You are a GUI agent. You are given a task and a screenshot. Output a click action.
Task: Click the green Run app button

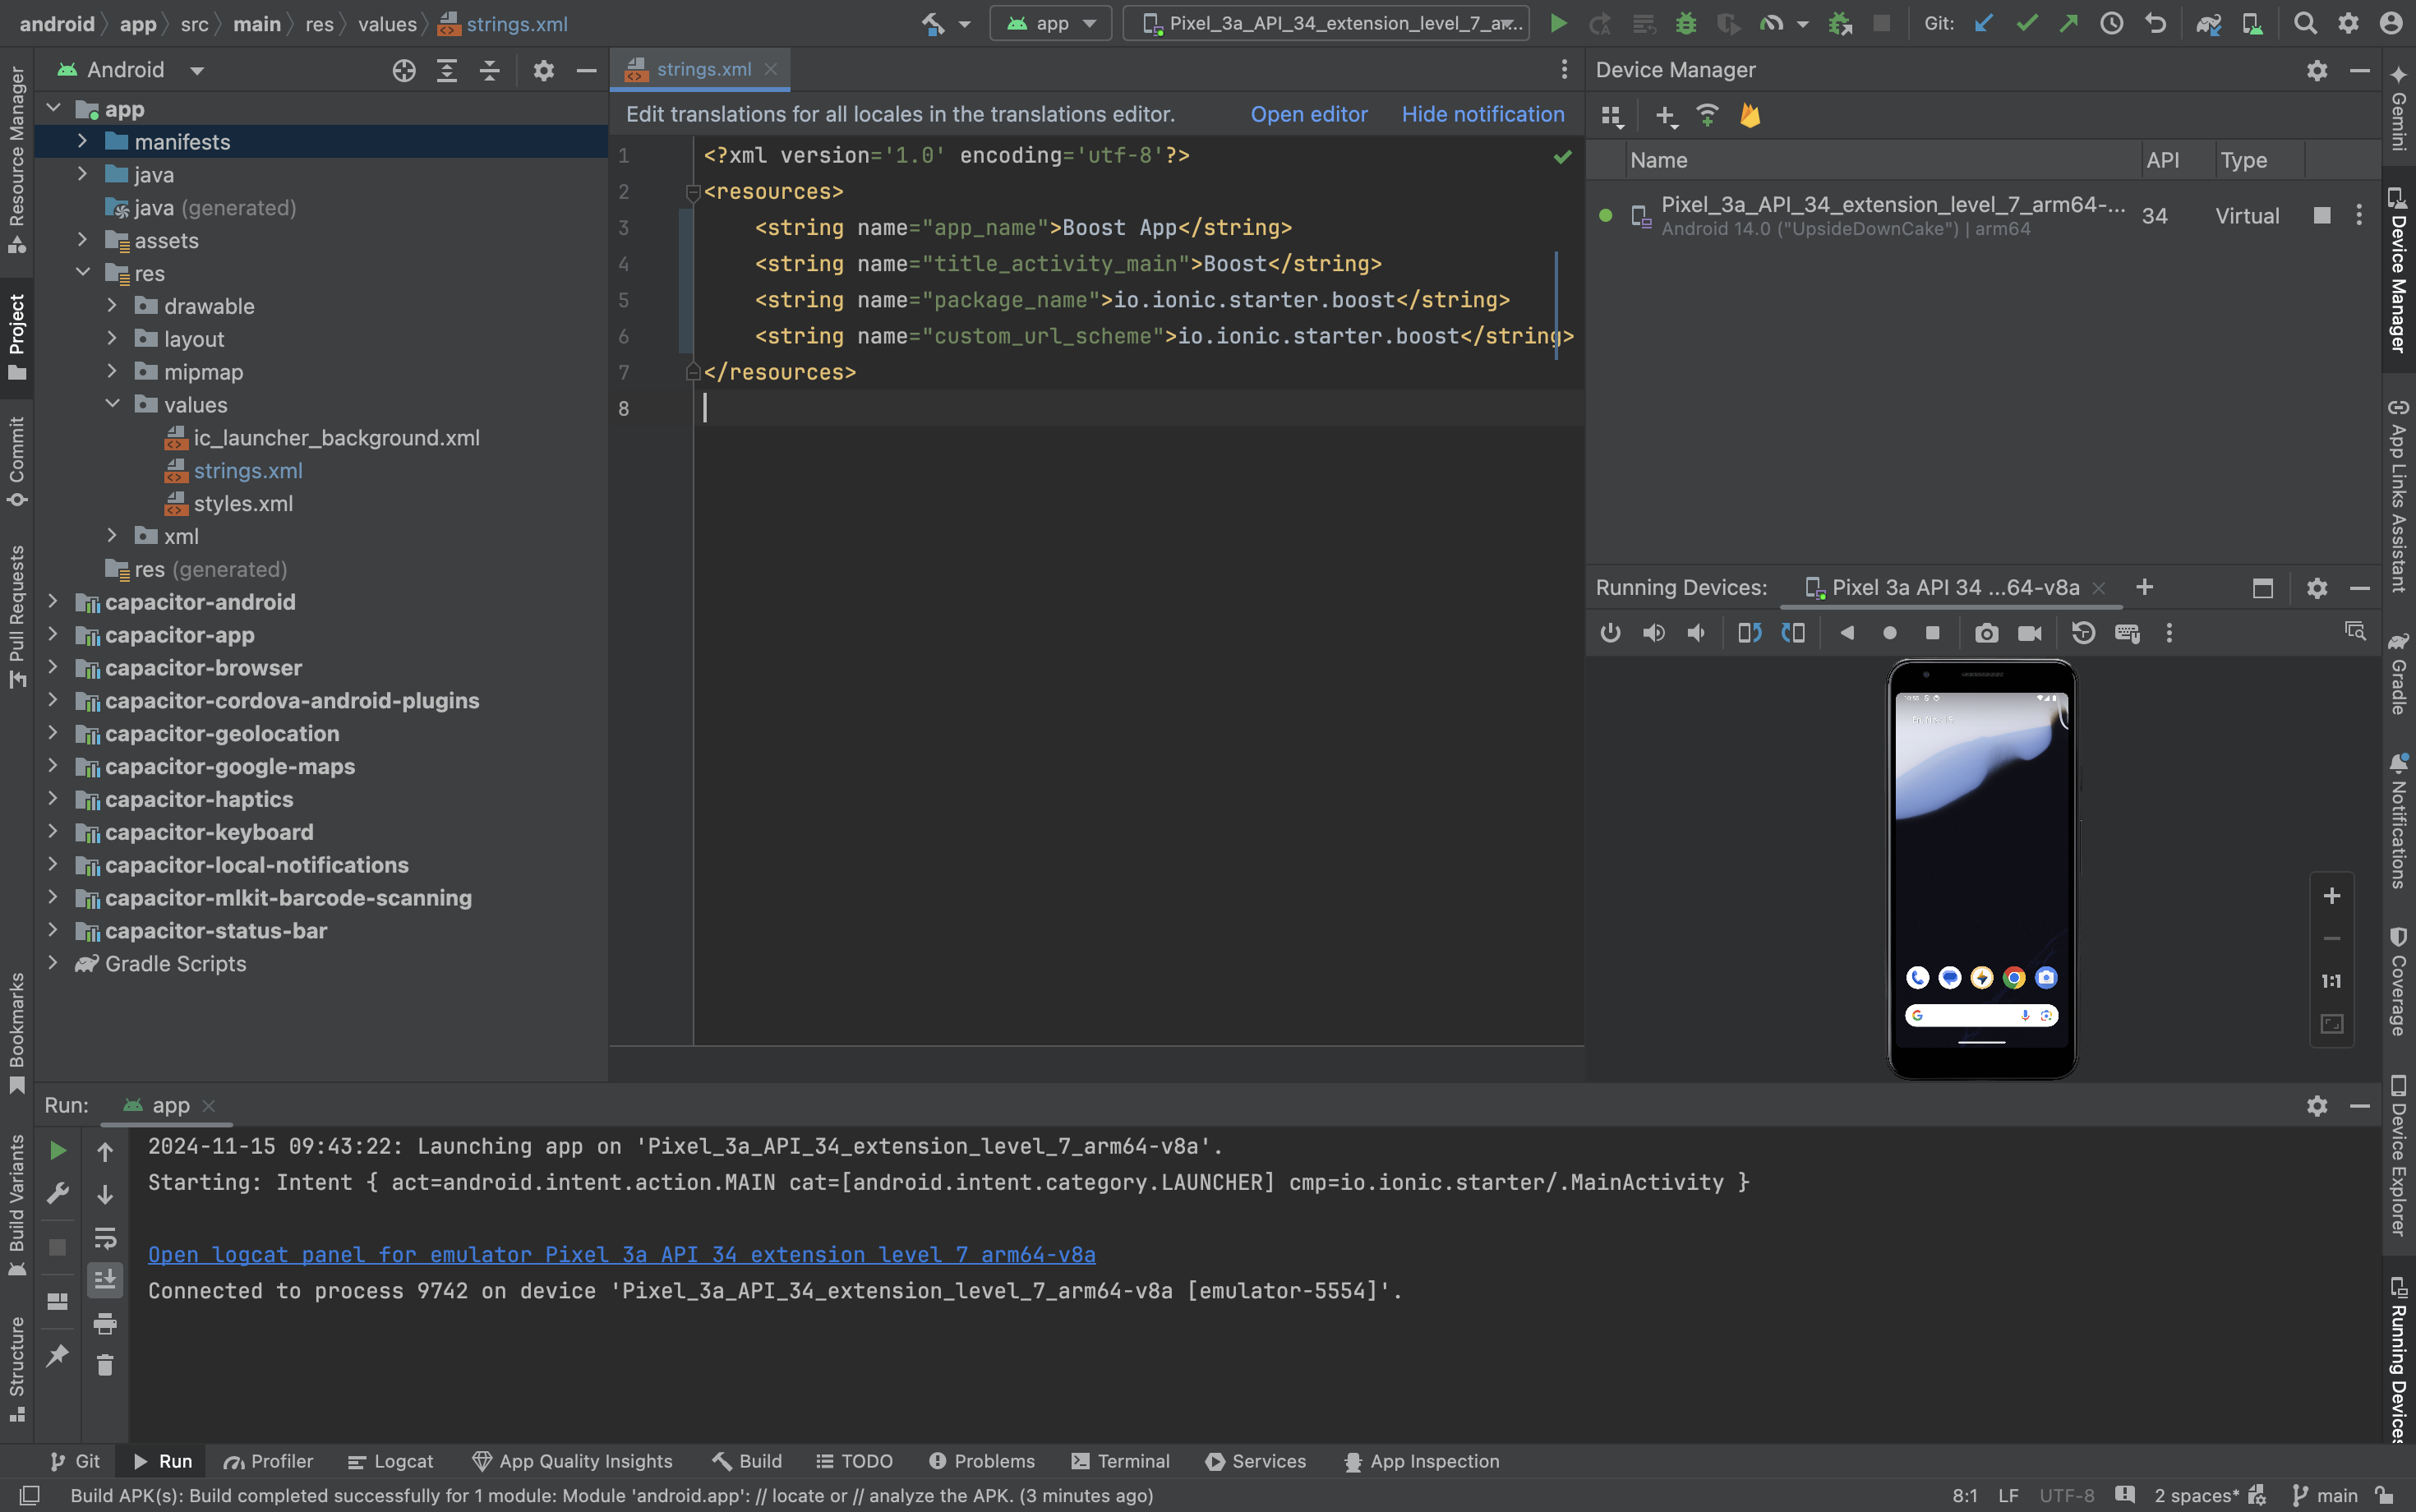pos(1557,23)
